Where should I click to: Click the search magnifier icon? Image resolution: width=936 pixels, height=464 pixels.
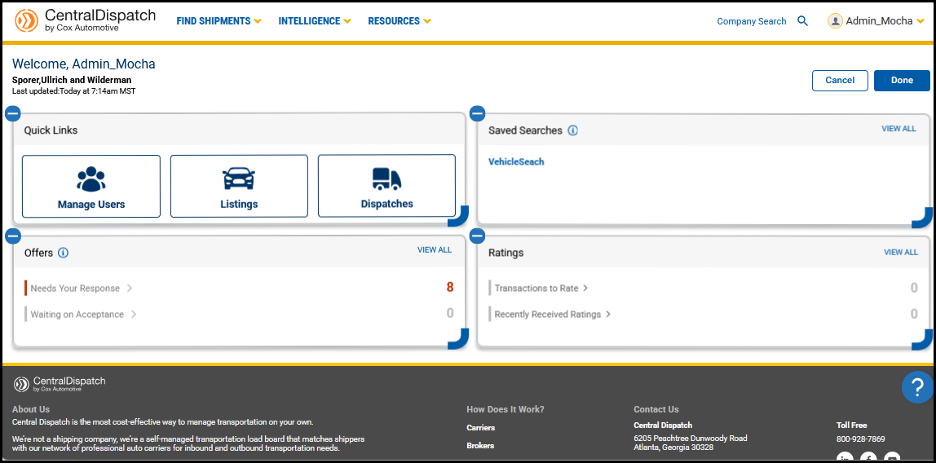pyautogui.click(x=802, y=21)
